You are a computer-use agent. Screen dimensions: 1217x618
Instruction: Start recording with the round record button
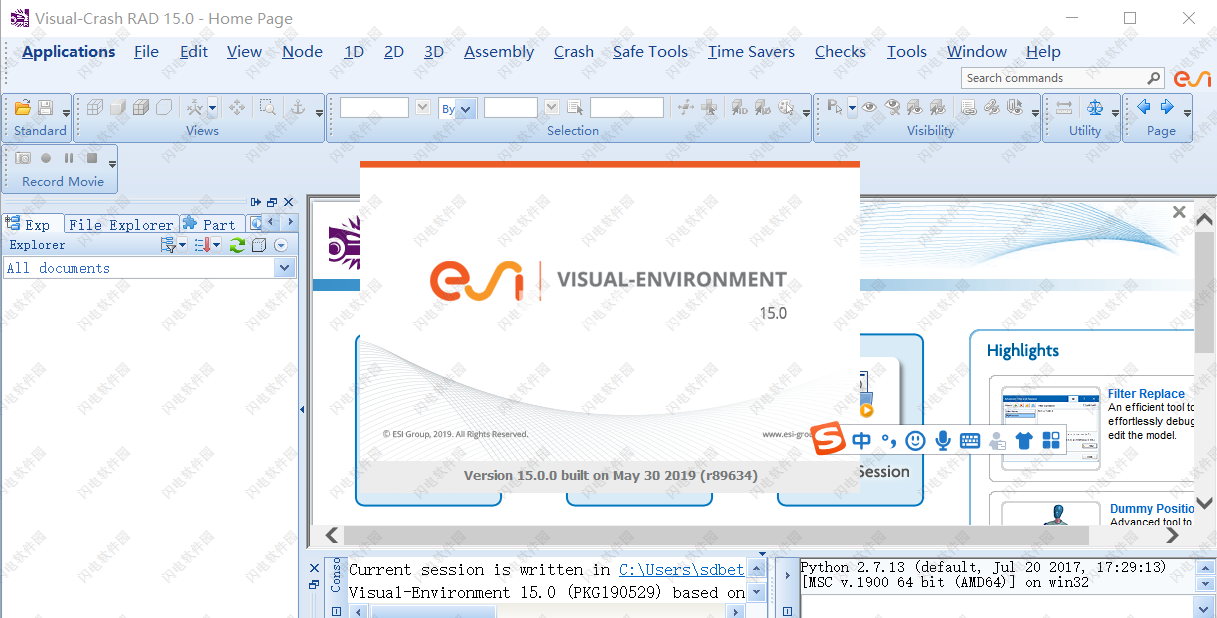[x=46, y=158]
